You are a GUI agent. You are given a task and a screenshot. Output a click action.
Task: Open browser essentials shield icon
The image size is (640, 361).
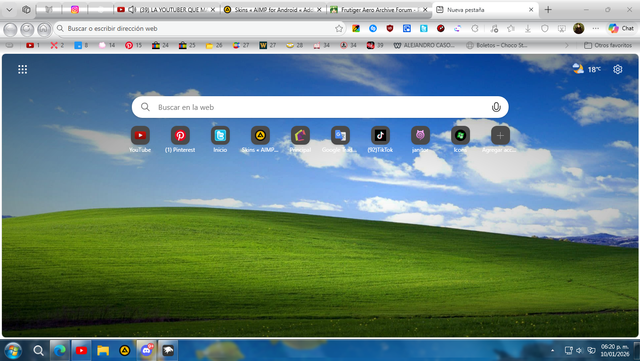tap(544, 29)
